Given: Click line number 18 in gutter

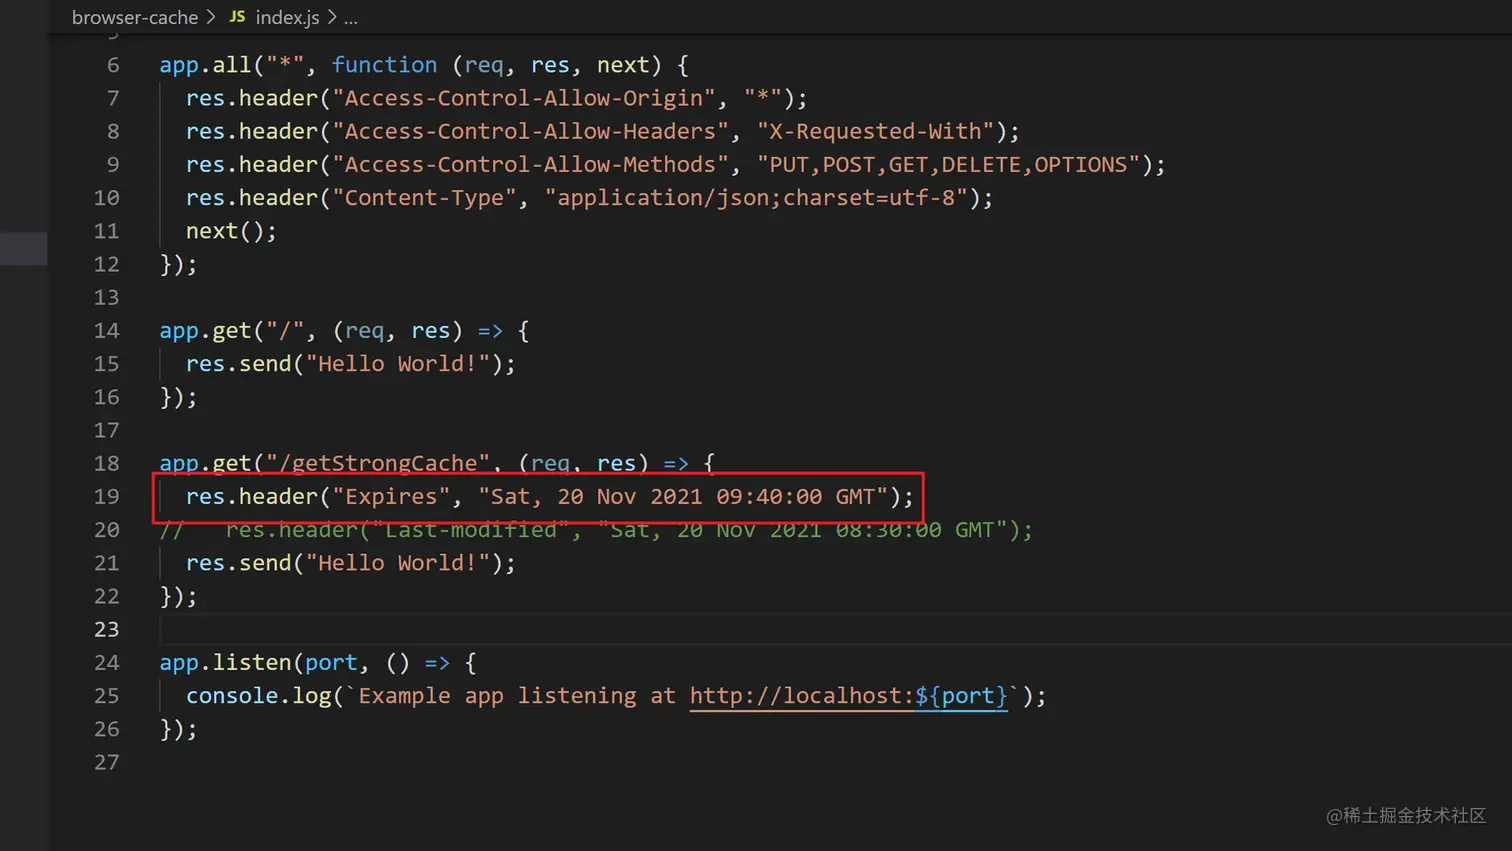Looking at the screenshot, I should [x=106, y=464].
